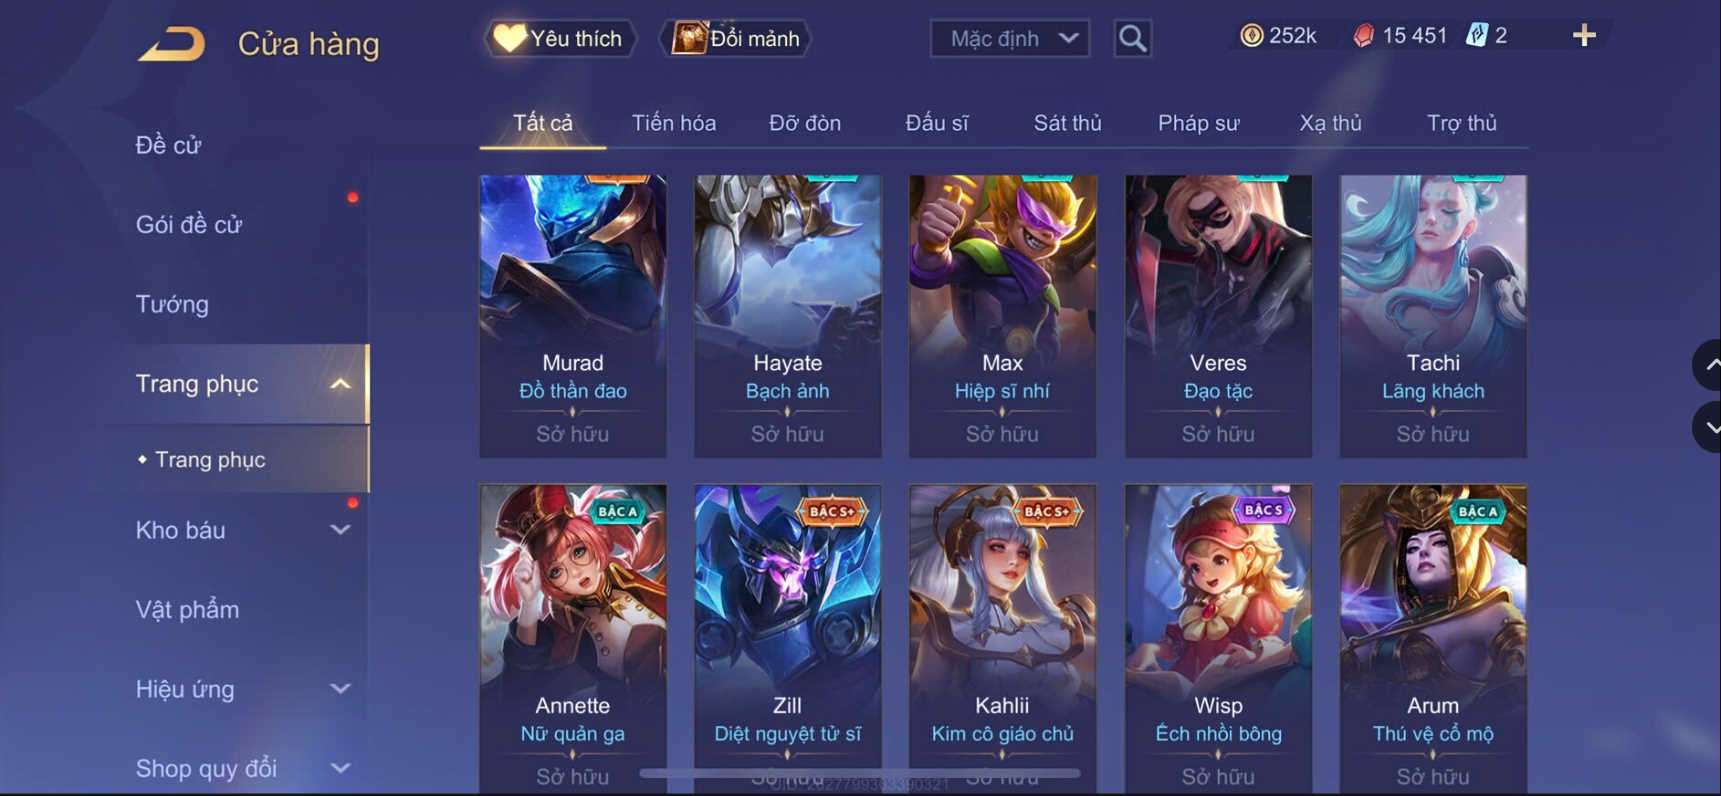The image size is (1721, 796).
Task: Click the back arrow icon beside Cửa hàng
Action: tap(171, 43)
